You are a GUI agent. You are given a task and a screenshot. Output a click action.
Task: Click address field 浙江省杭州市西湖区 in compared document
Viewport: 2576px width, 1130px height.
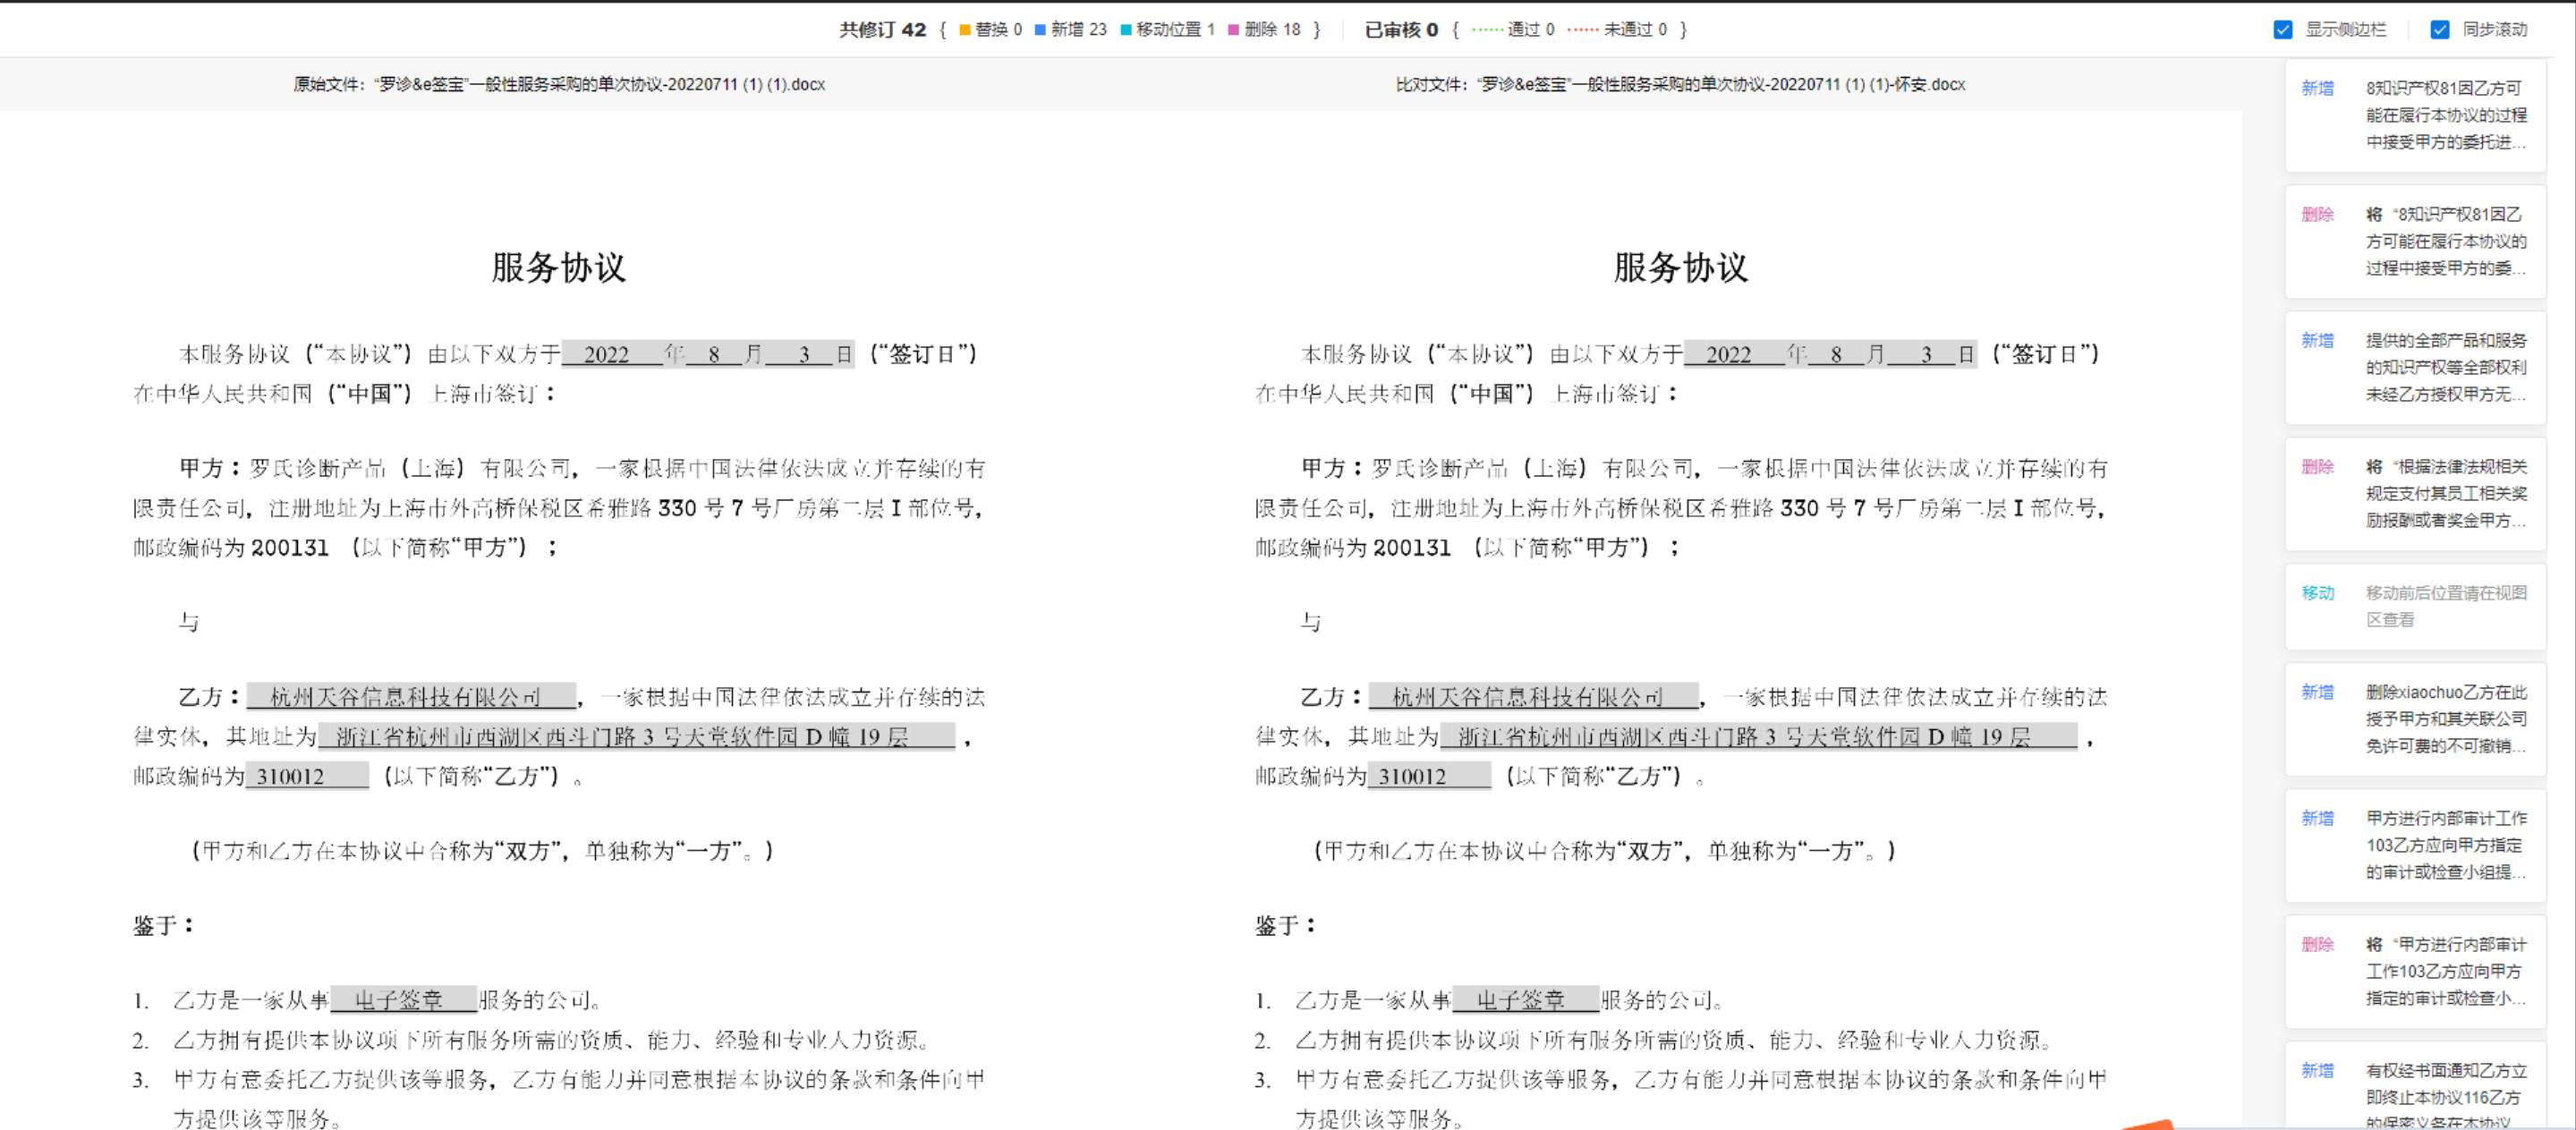click(1758, 737)
